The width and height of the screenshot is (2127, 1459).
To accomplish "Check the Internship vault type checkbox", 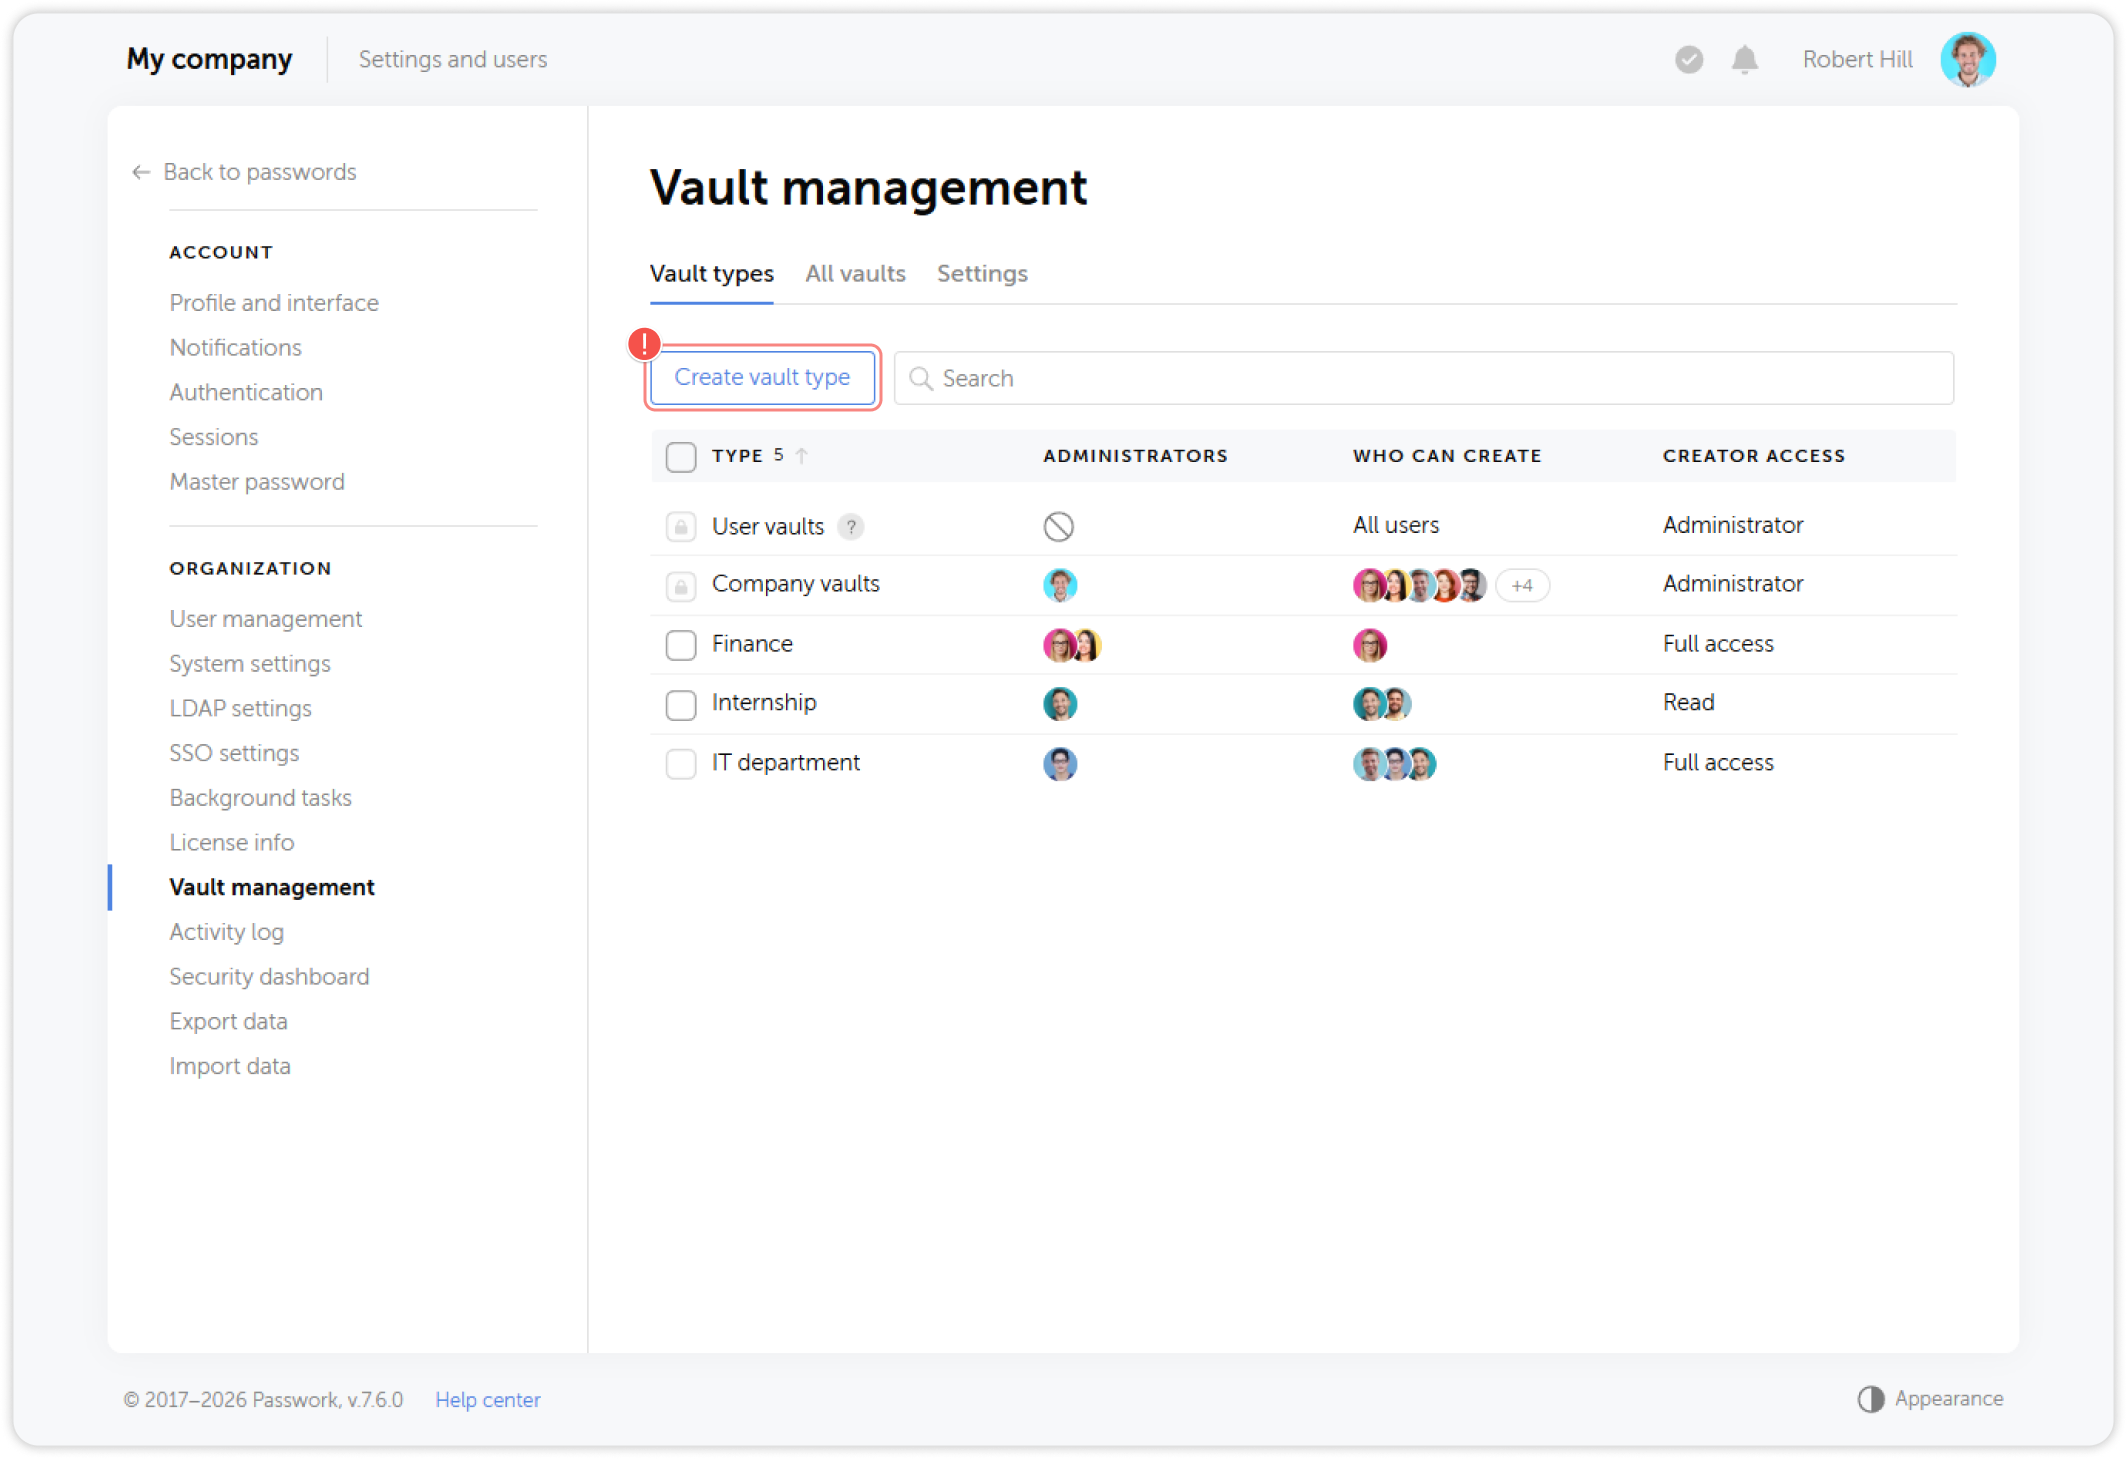I will click(x=680, y=705).
